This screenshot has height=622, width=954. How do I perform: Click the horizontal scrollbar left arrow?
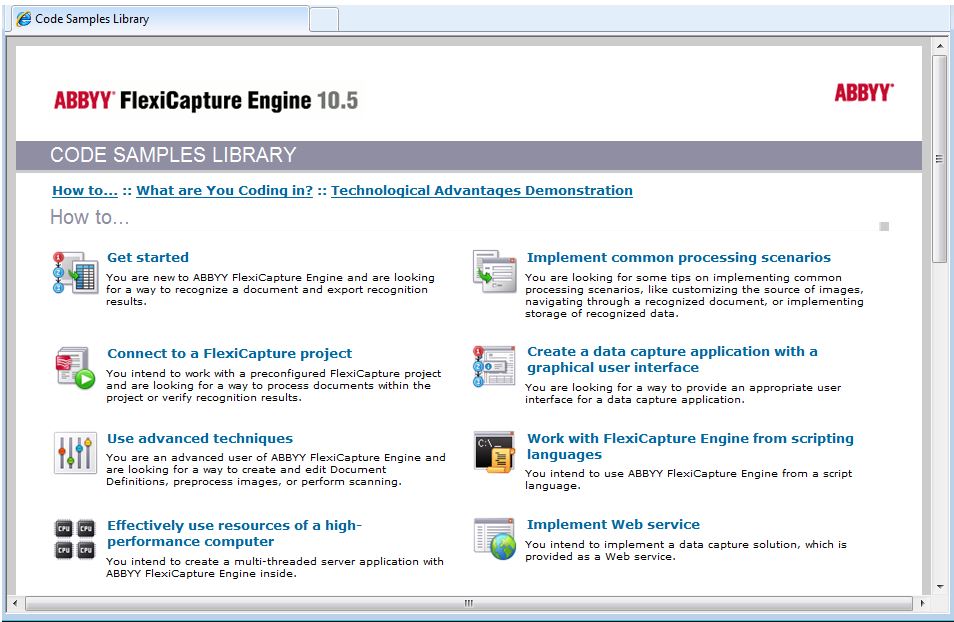point(15,603)
